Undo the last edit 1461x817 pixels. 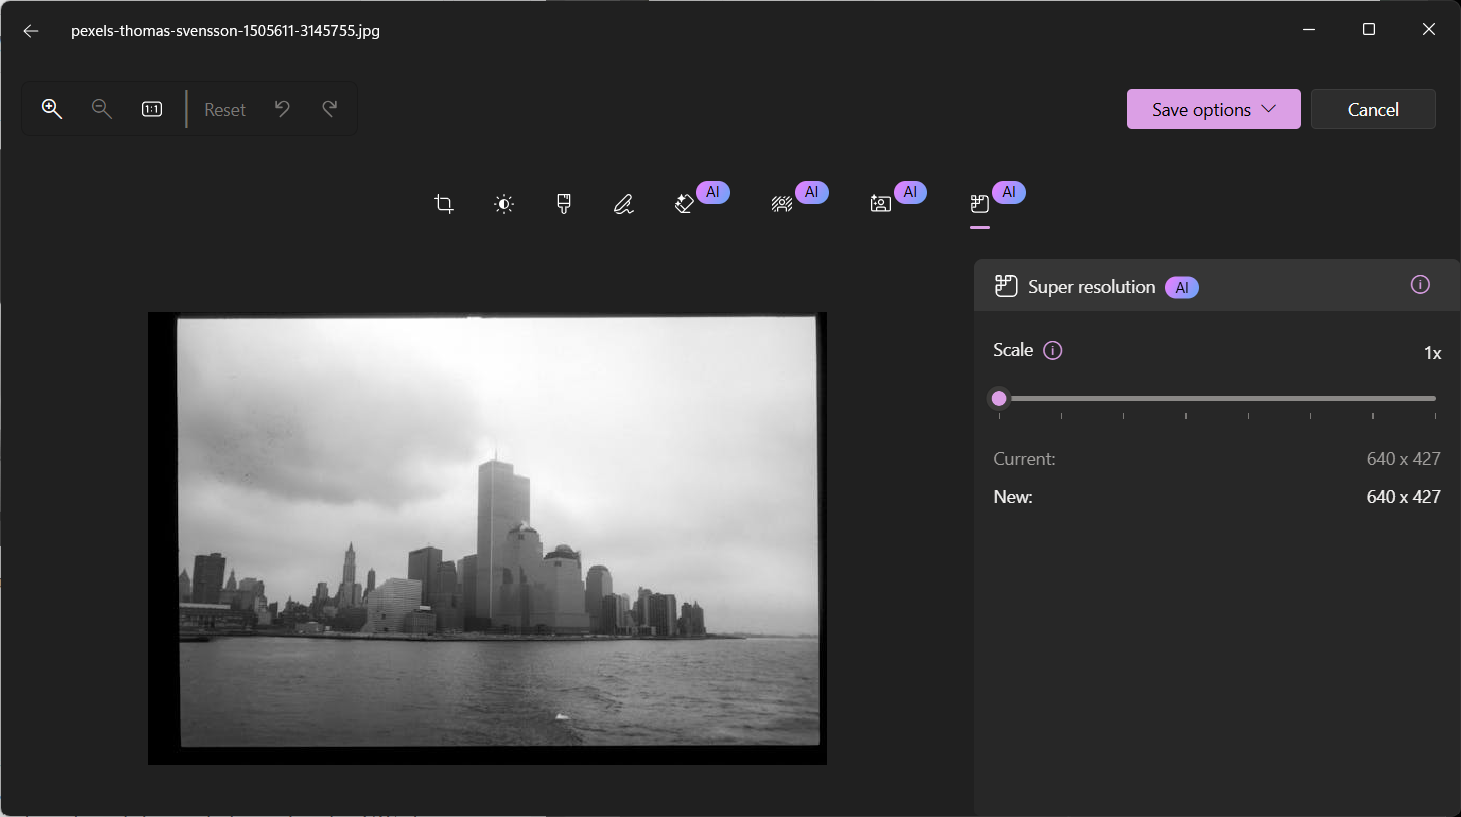(x=282, y=109)
